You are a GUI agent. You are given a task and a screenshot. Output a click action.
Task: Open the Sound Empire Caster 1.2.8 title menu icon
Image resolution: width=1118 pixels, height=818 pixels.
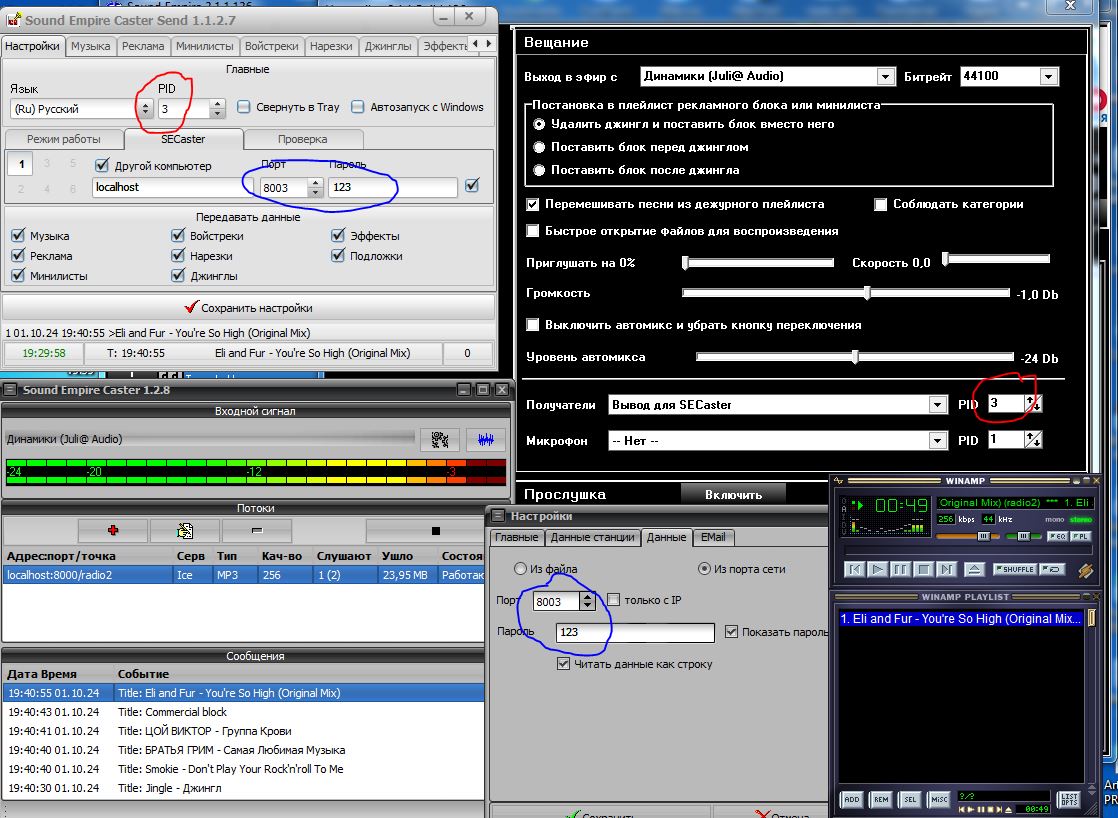click(x=11, y=390)
